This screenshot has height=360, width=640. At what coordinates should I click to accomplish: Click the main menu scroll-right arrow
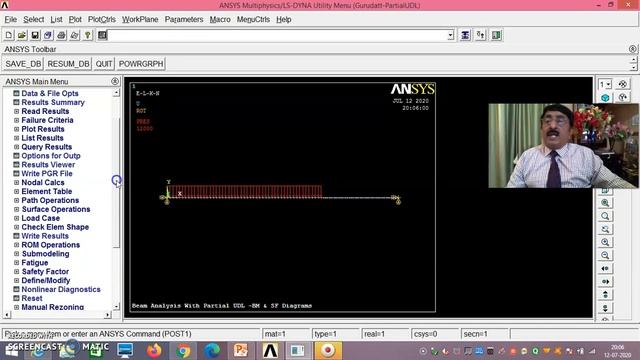pos(107,315)
